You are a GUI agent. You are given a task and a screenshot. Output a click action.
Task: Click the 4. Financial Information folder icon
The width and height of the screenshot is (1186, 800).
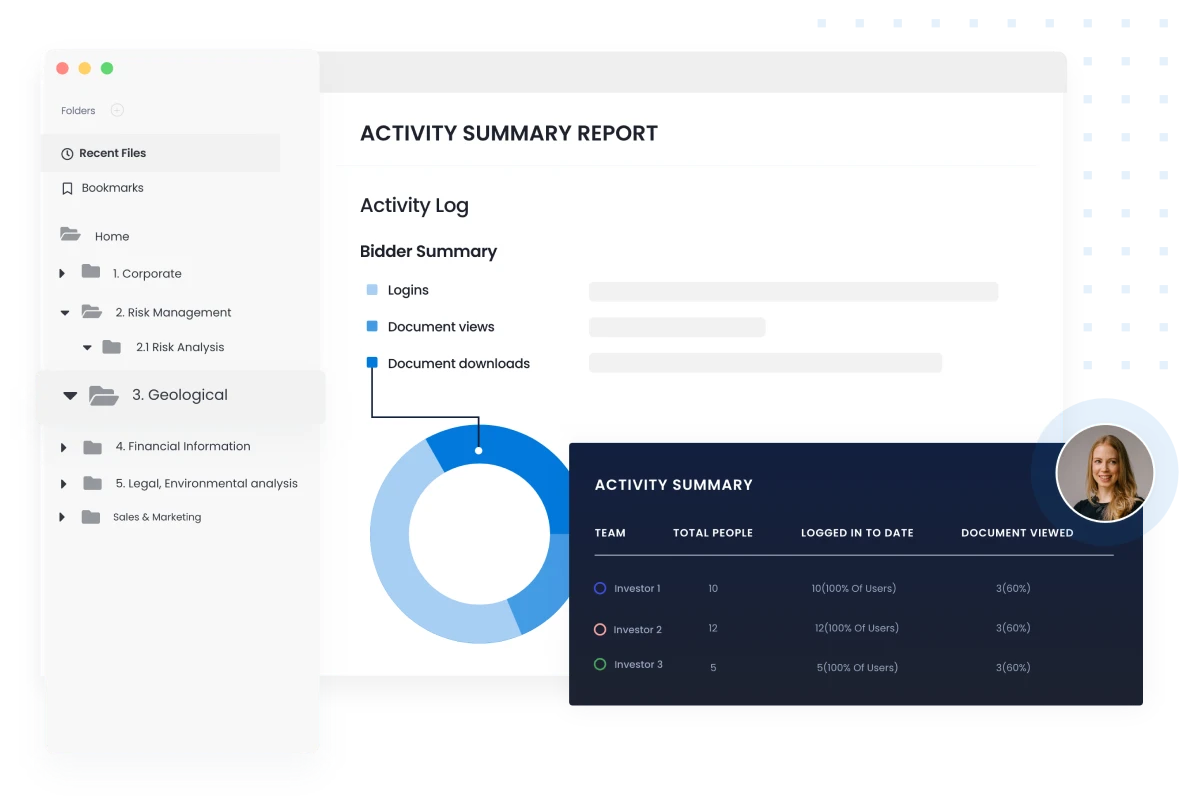[92, 448]
